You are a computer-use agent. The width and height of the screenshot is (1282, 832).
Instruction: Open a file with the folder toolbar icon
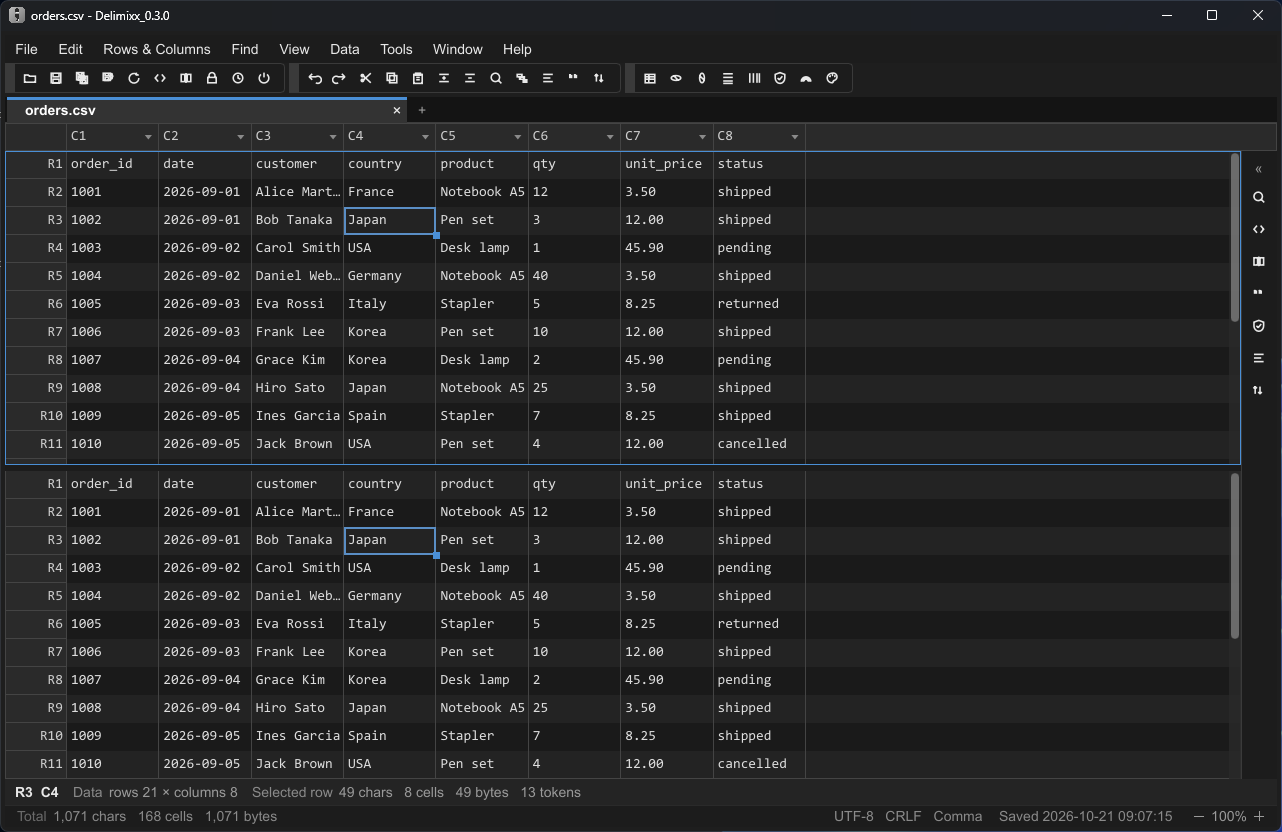click(x=30, y=78)
